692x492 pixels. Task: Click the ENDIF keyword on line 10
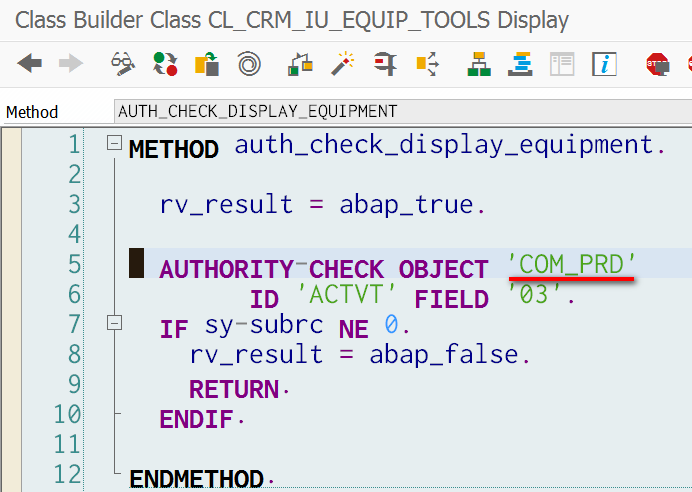click(196, 419)
